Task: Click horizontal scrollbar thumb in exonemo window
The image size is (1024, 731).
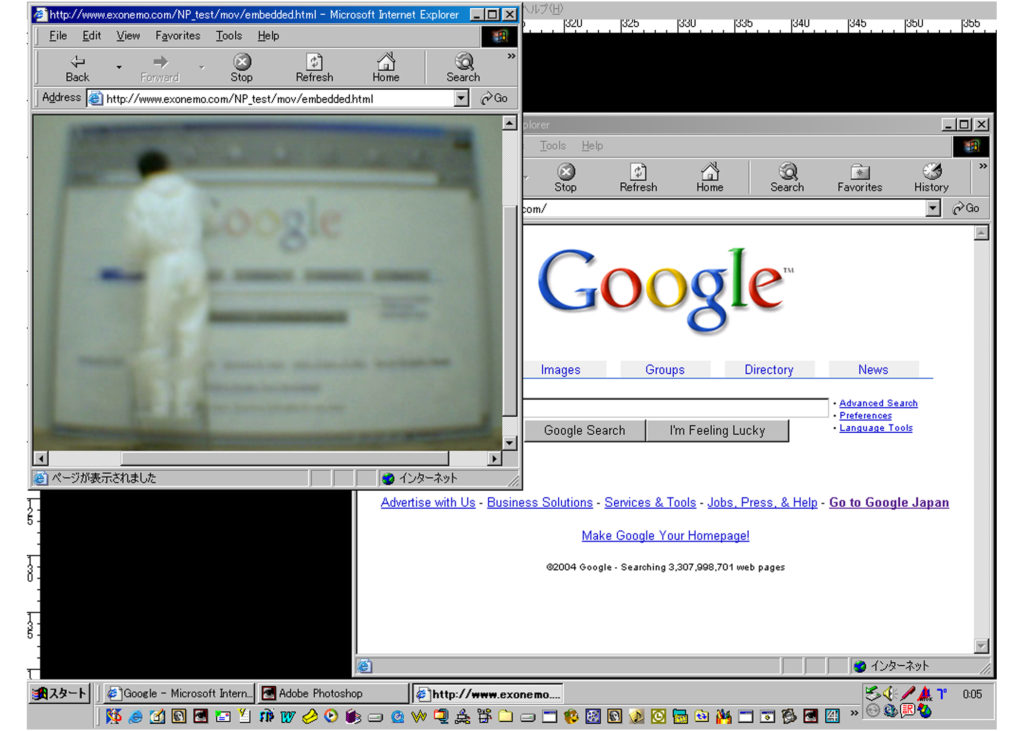Action: [285, 459]
